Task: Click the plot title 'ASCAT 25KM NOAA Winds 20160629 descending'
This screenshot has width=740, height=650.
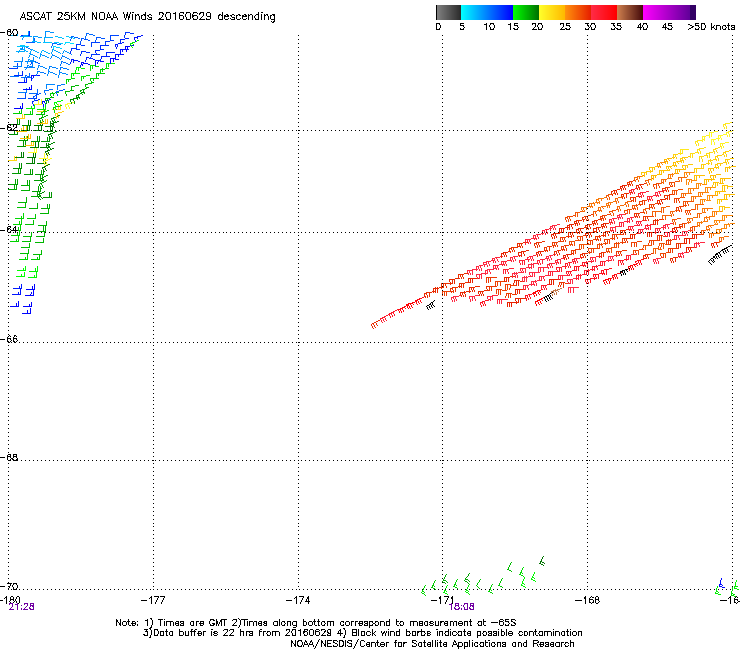Action: [147, 17]
